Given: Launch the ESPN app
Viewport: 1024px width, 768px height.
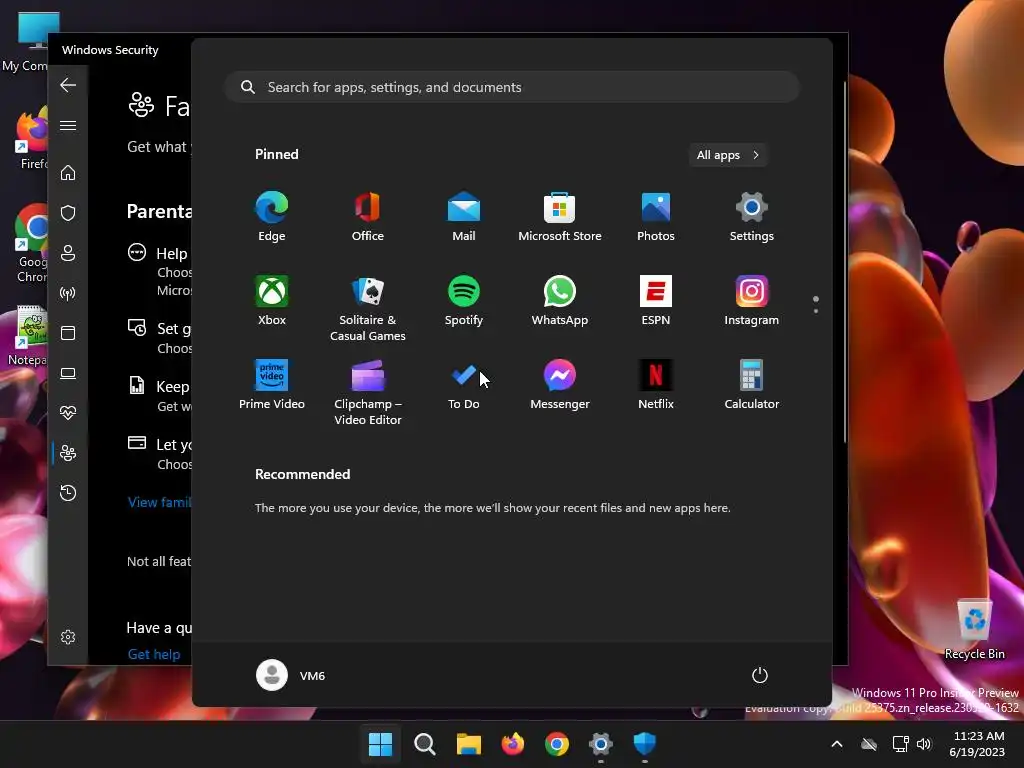Looking at the screenshot, I should click(656, 301).
